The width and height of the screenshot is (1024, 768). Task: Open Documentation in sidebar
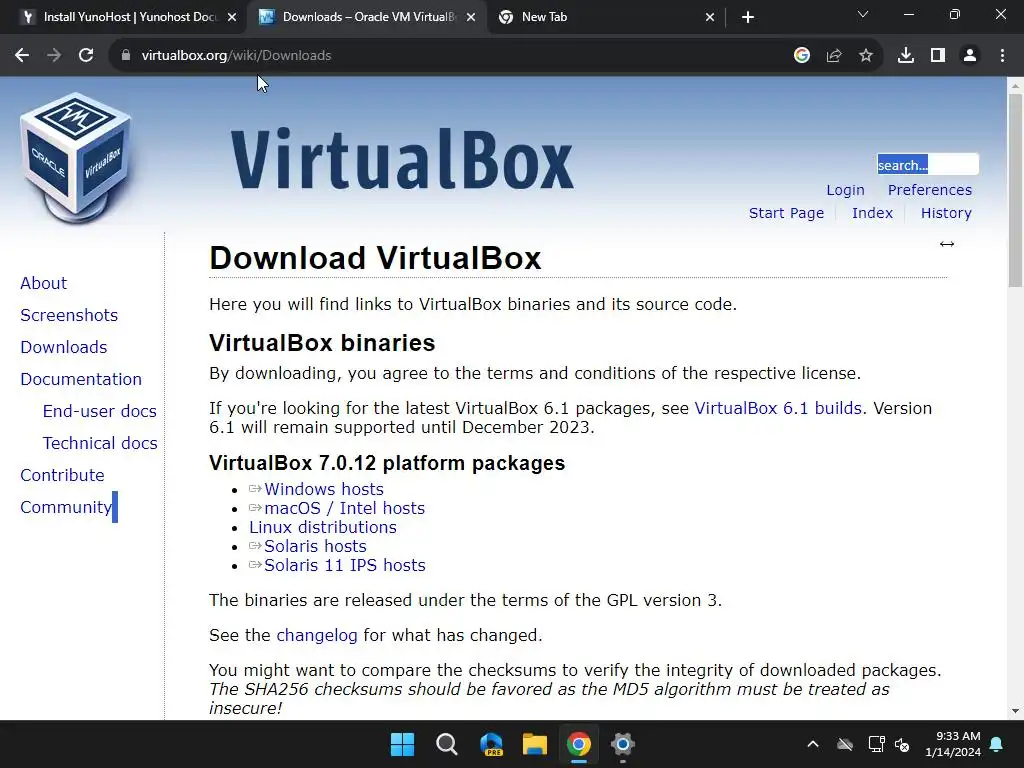(x=81, y=379)
